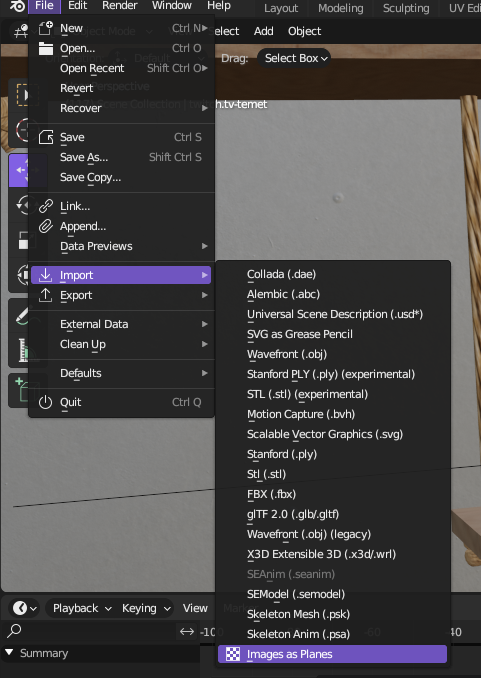Choose Revert from File menu
Viewport: 481px width, 678px height.
pyautogui.click(x=122, y=88)
